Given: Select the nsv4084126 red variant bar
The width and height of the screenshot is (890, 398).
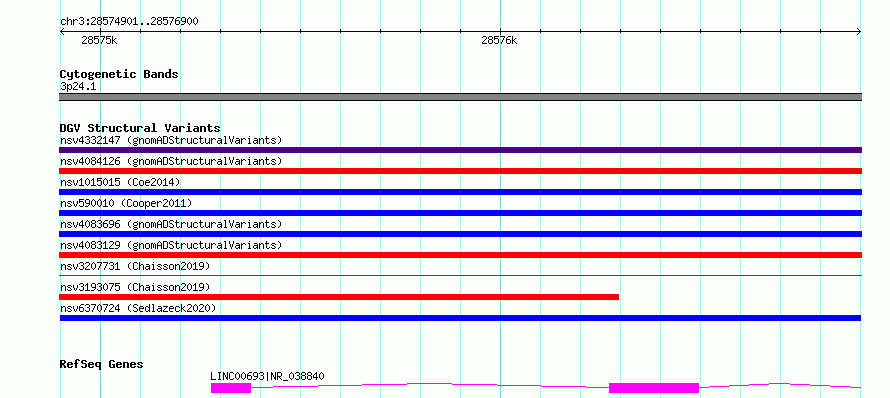Looking at the screenshot, I should click(460, 171).
